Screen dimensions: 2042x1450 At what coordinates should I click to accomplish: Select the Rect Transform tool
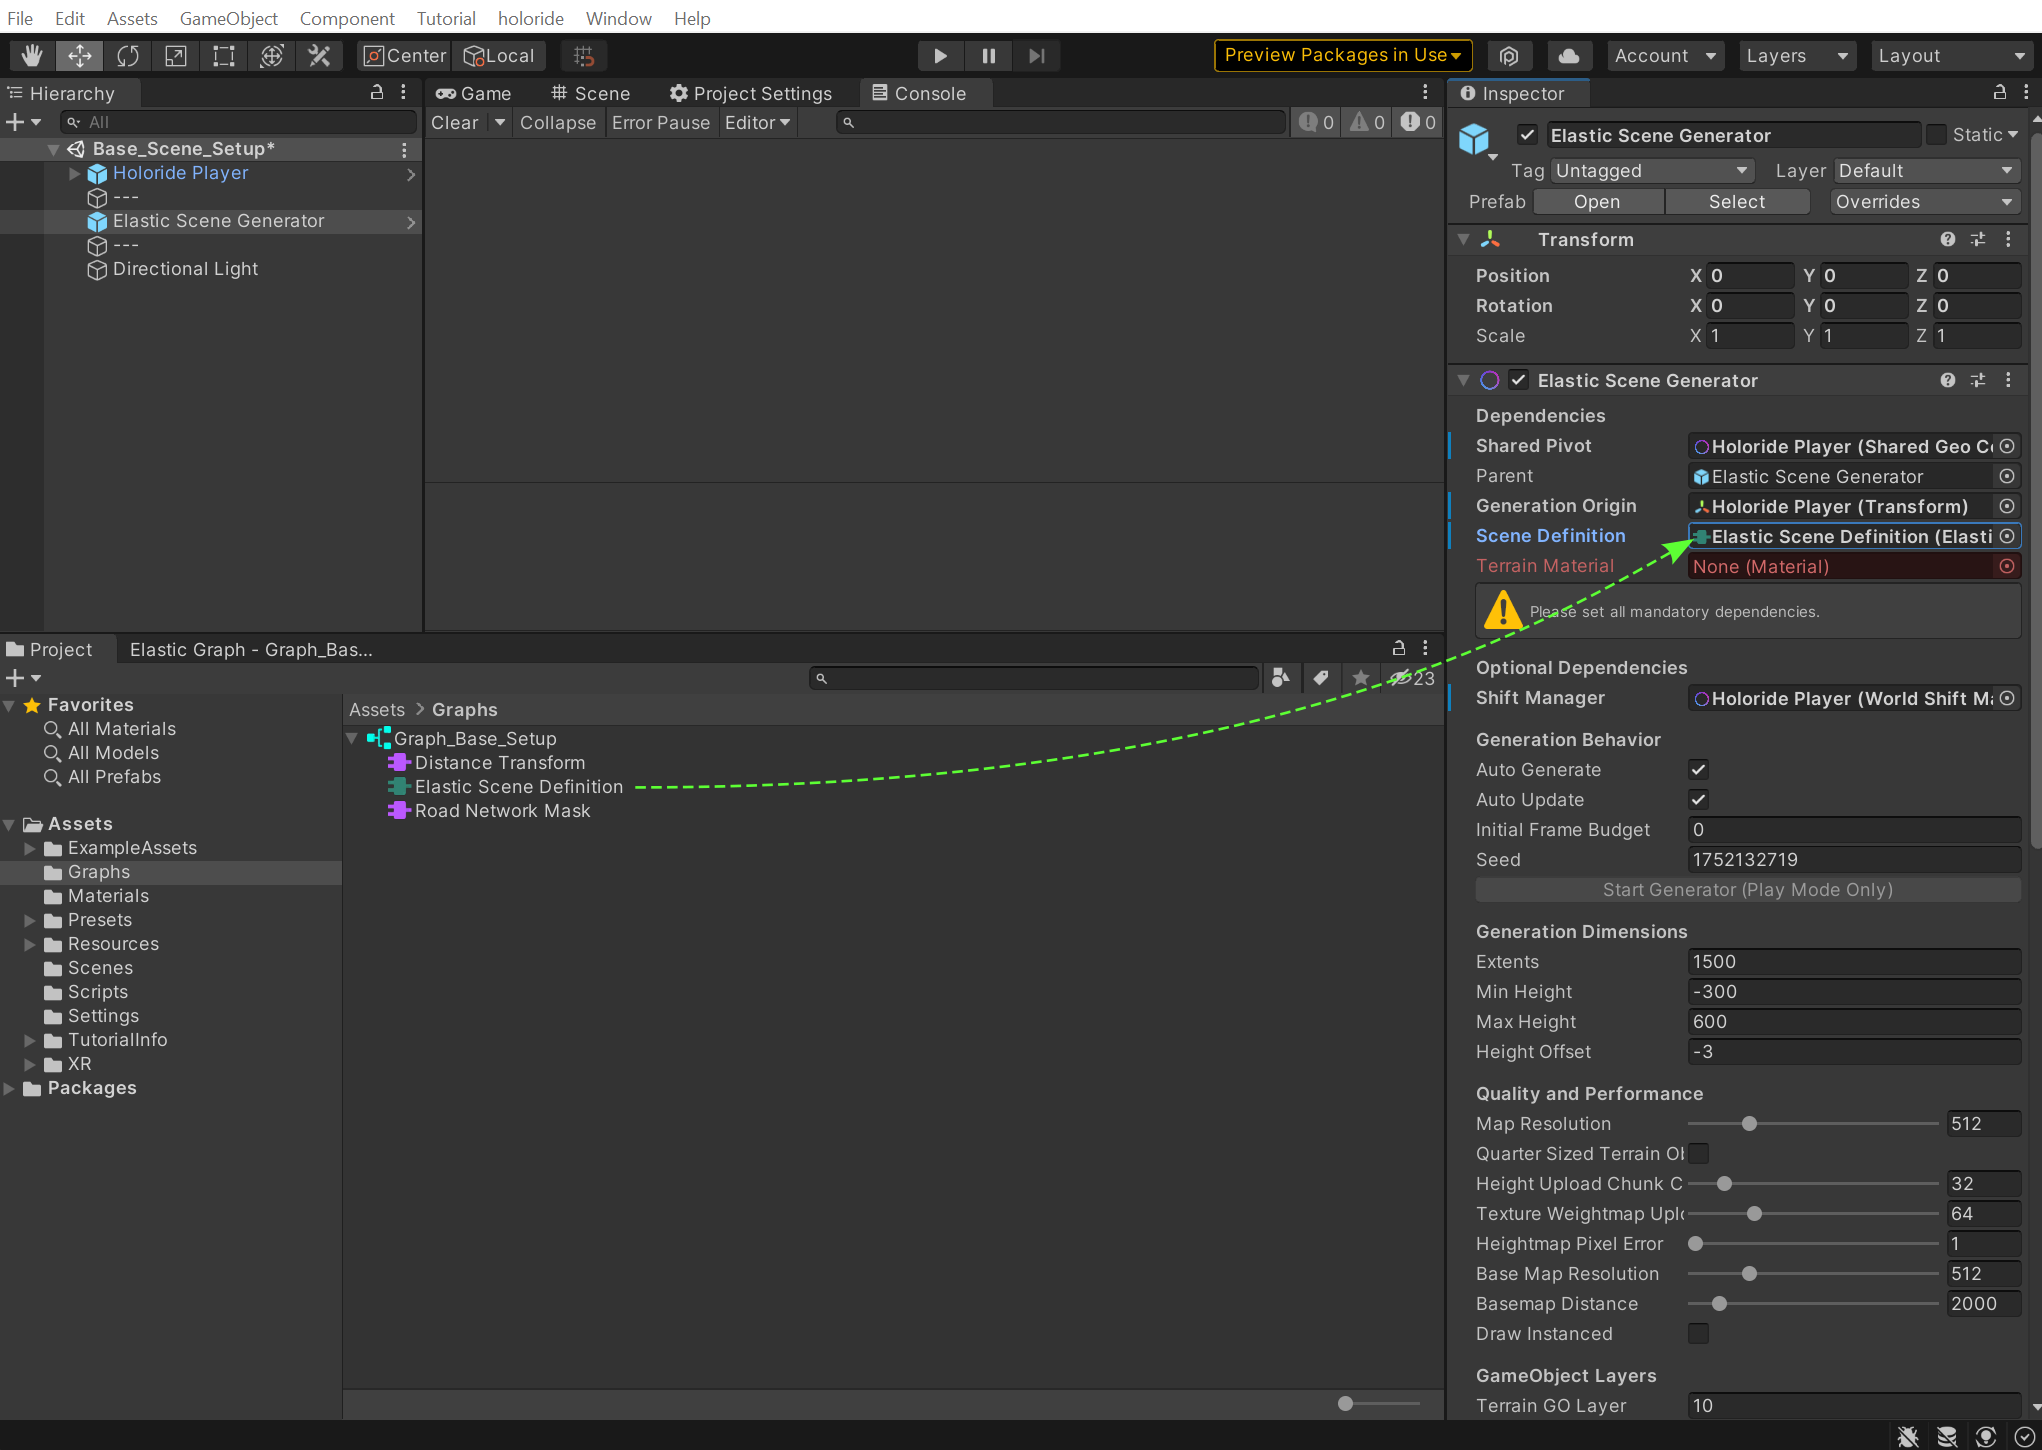(223, 56)
